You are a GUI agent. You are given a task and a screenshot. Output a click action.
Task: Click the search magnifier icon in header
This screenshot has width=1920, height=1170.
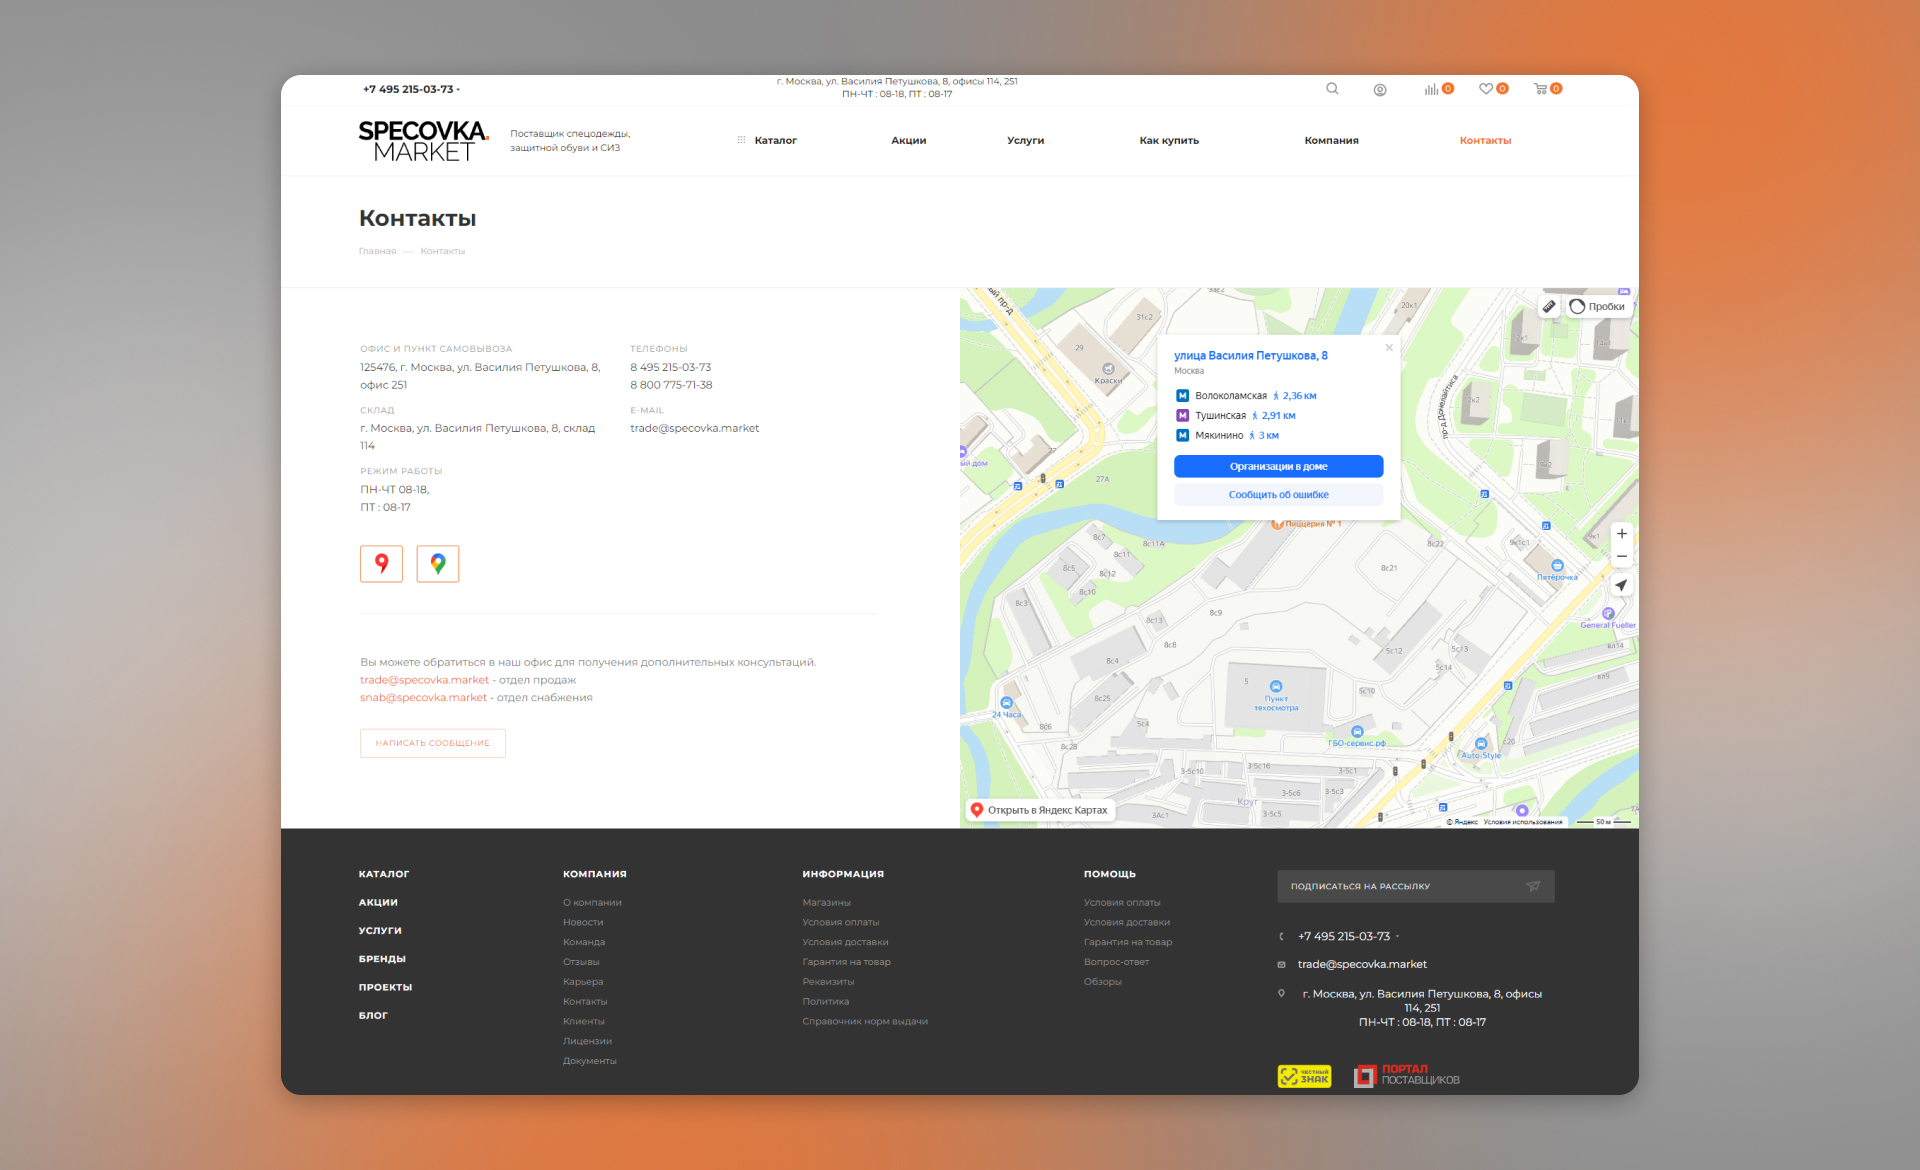[1332, 89]
